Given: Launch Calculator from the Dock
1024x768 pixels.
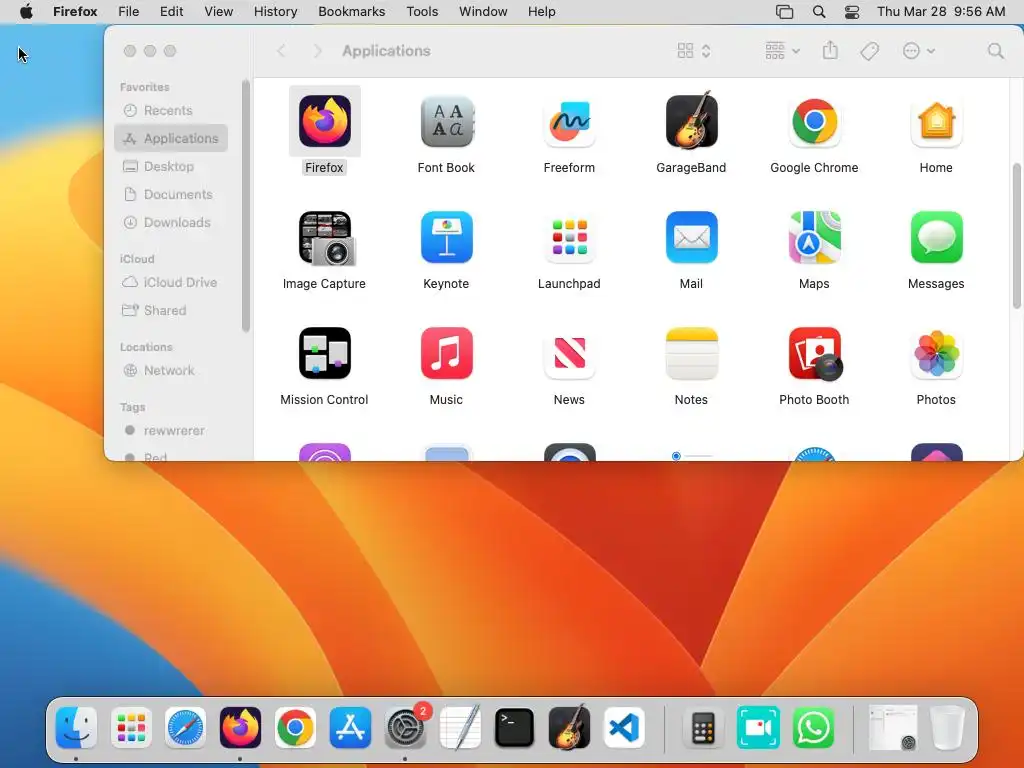Looking at the screenshot, I should pos(703,727).
